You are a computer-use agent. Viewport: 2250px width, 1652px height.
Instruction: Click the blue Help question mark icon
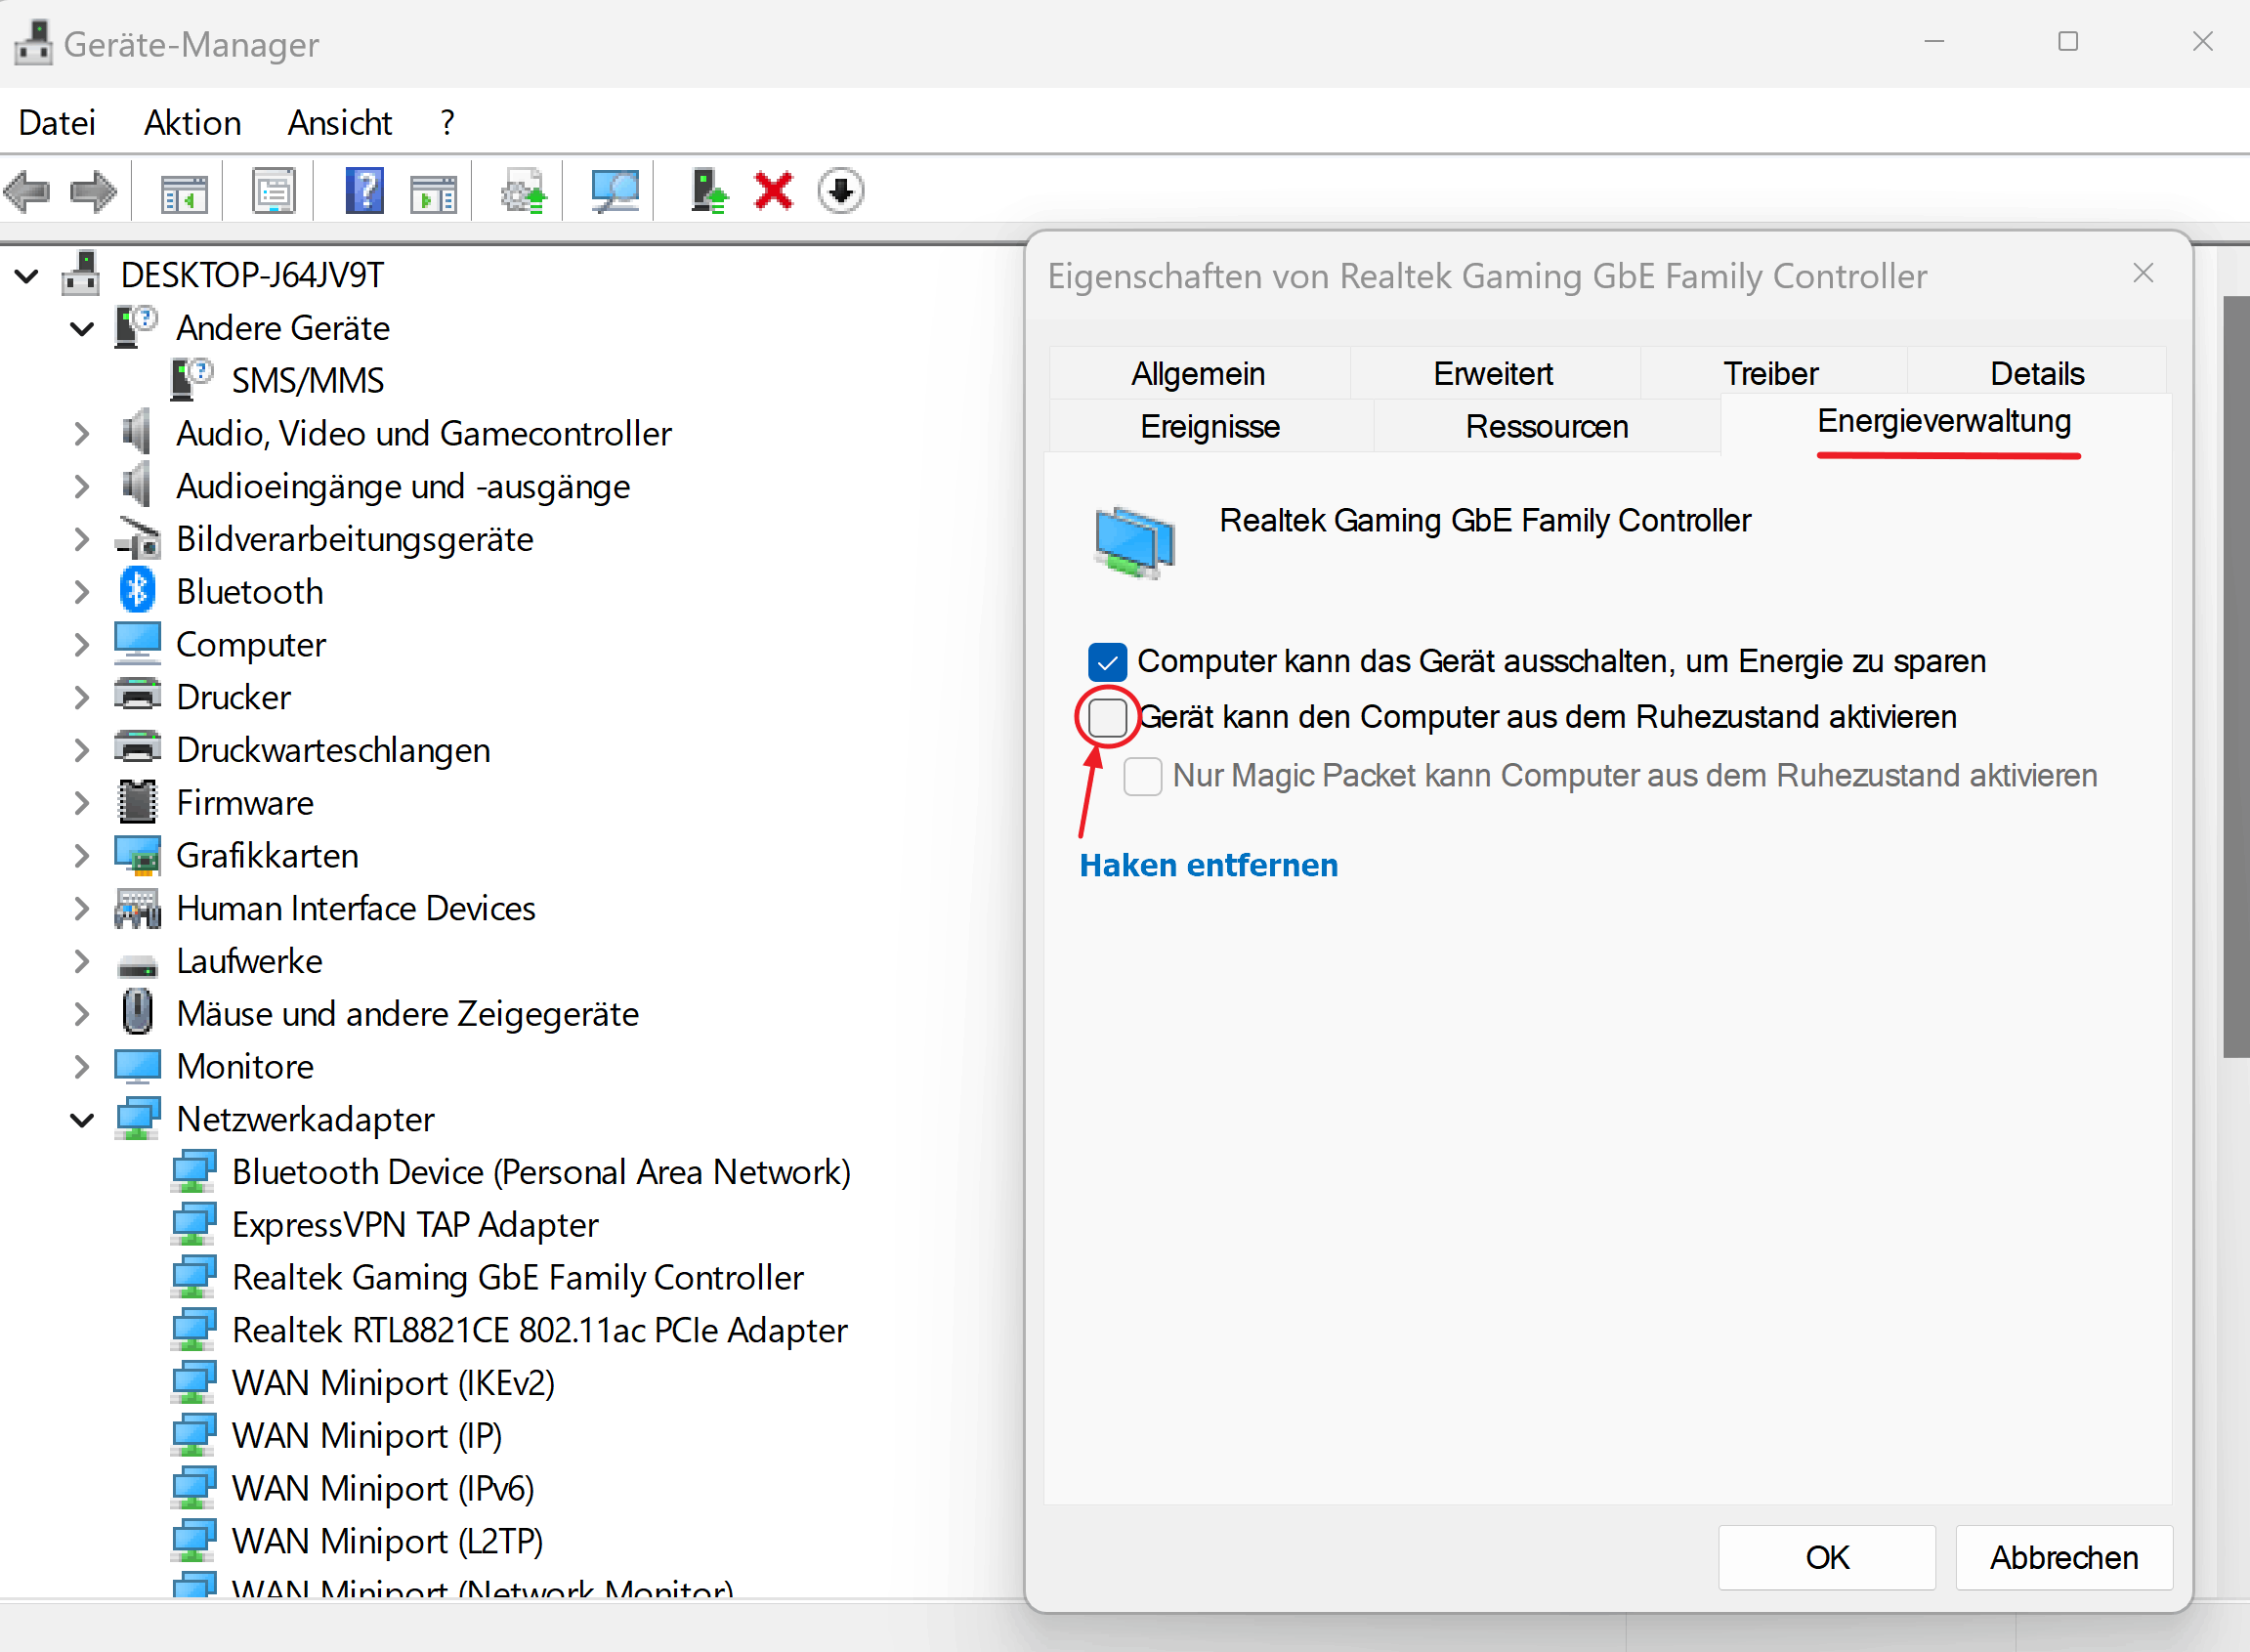click(365, 191)
